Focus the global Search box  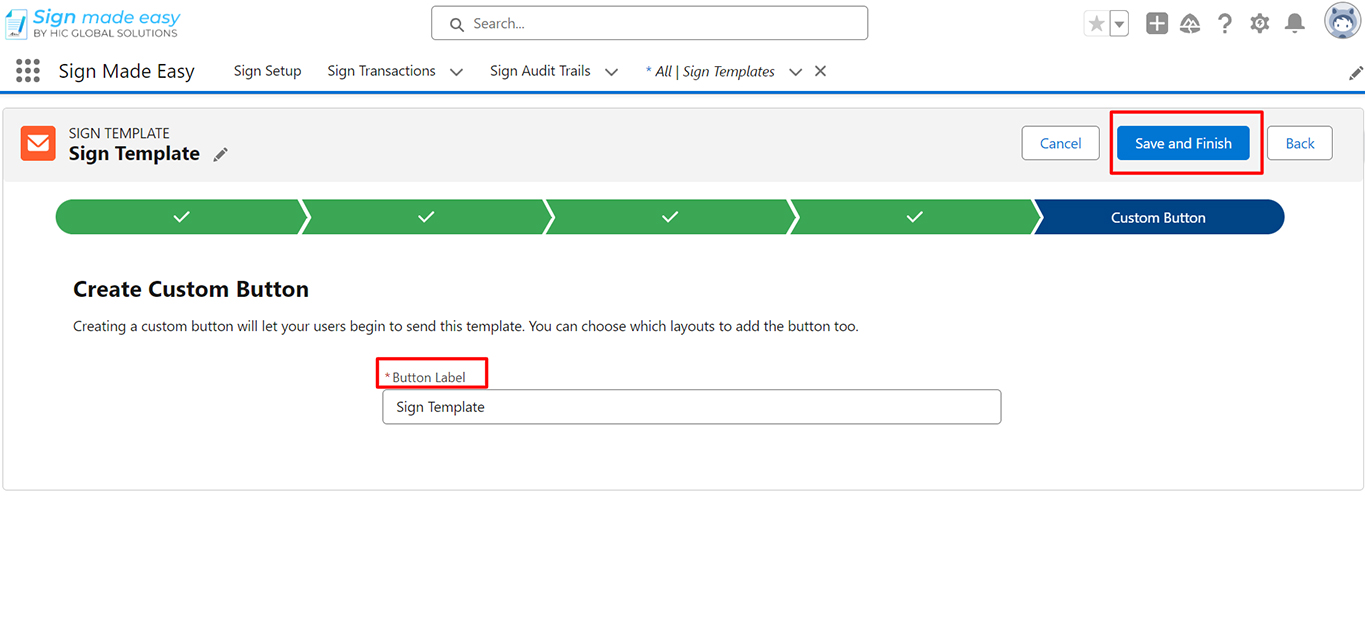[x=649, y=23]
